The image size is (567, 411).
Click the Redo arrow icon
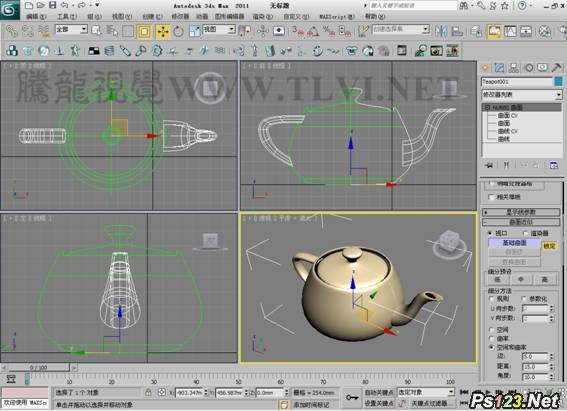(x=81, y=5)
